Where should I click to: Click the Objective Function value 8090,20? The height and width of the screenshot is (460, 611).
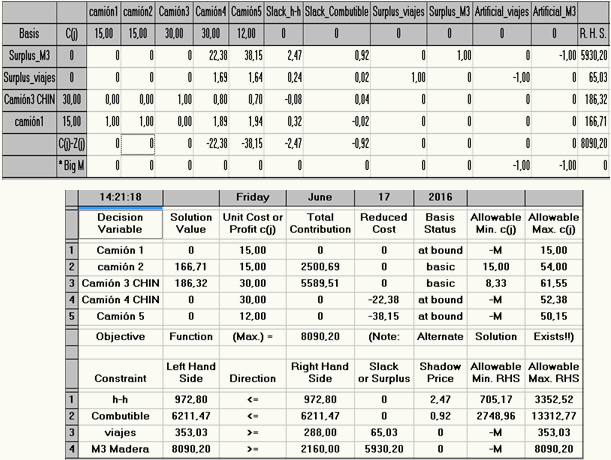(320, 336)
